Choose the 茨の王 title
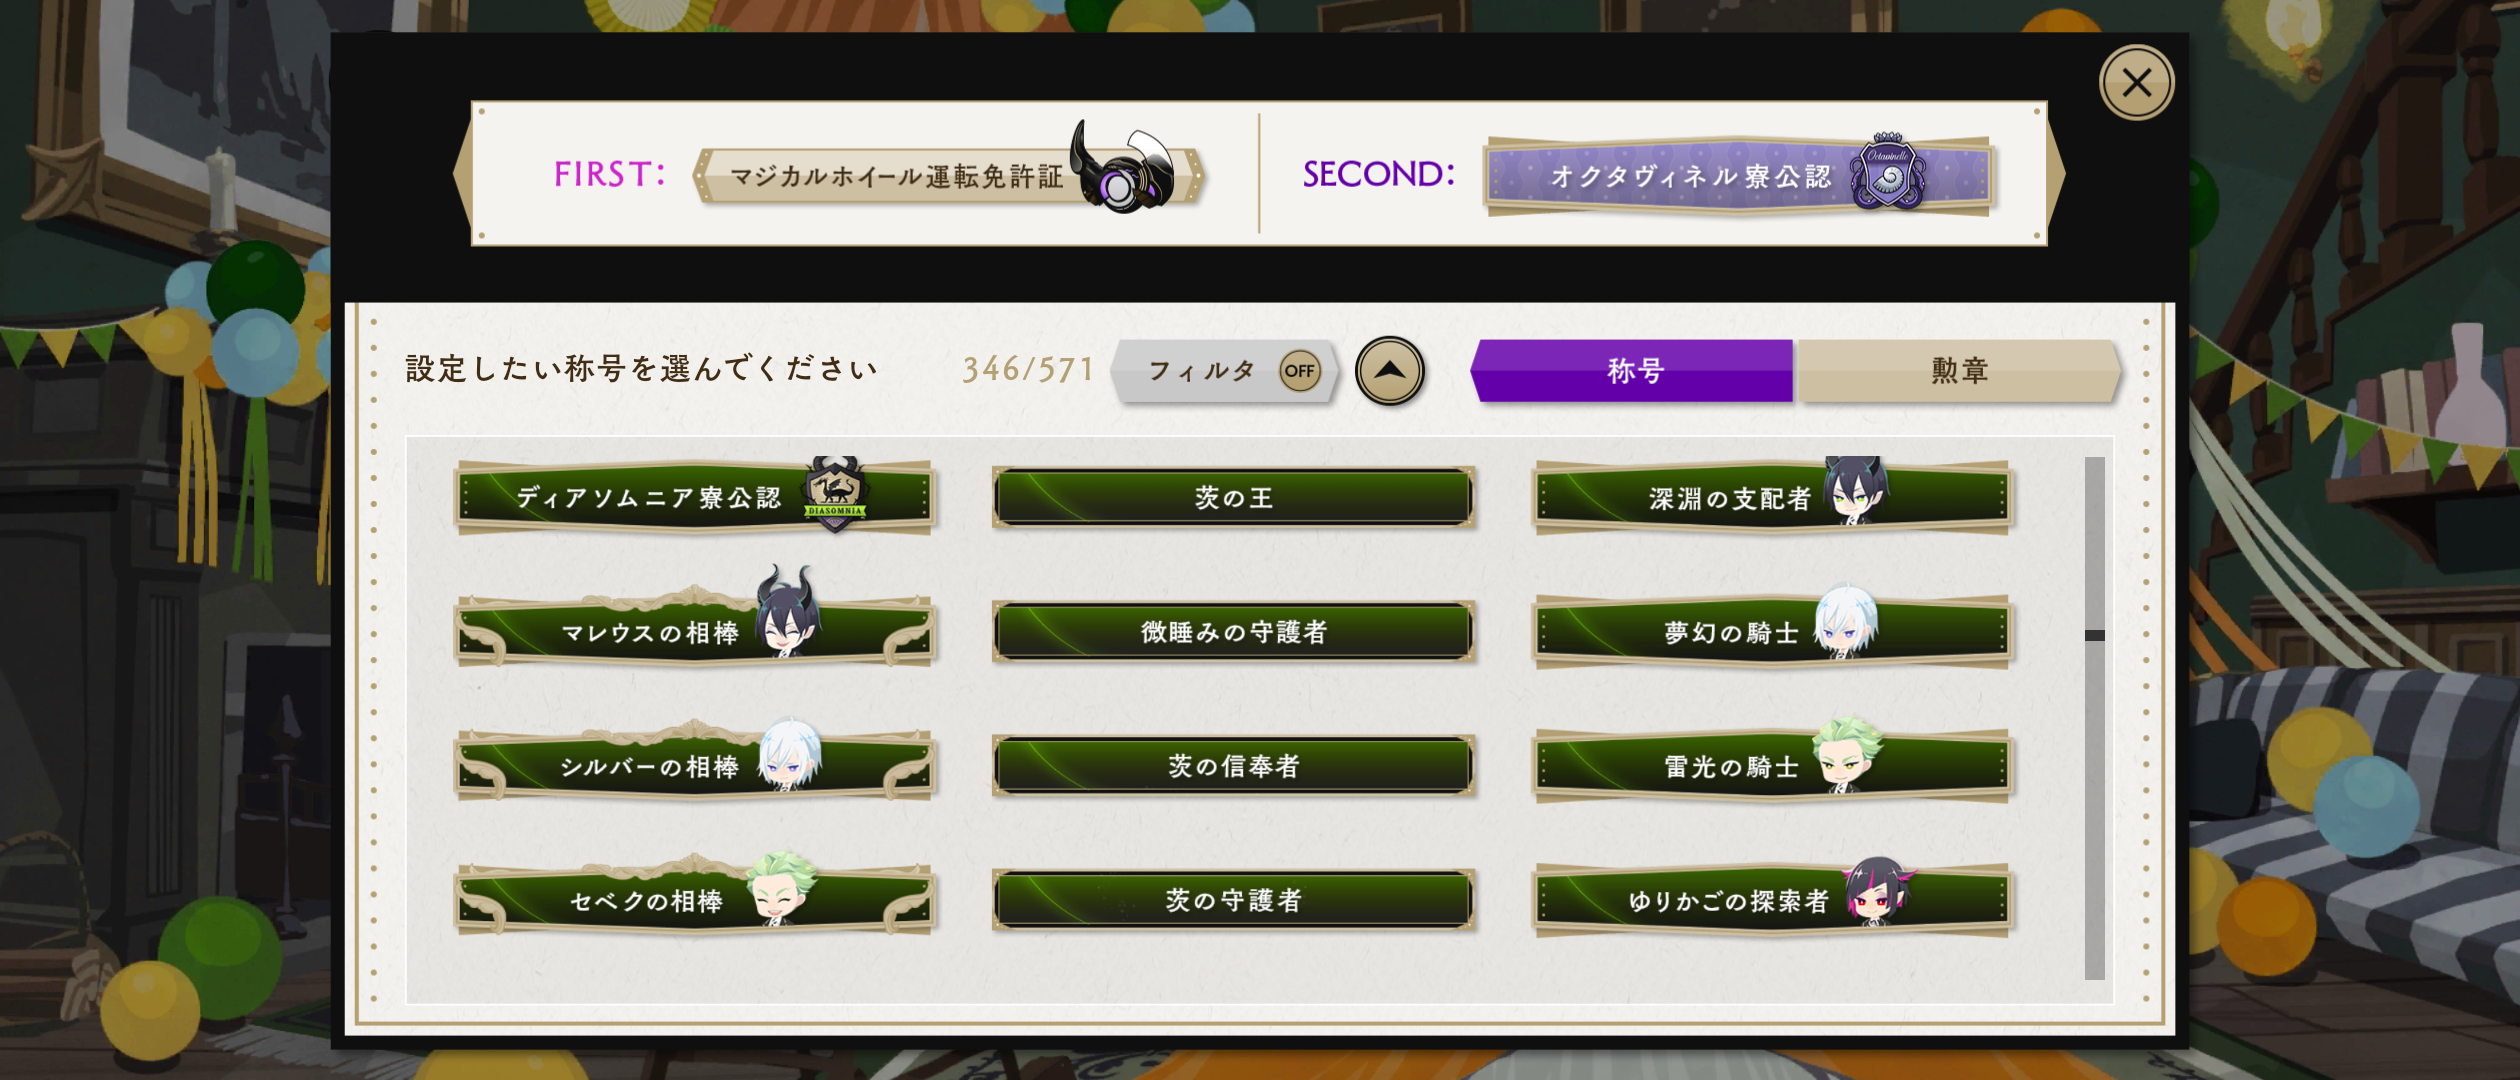2520x1080 pixels. (x=1233, y=497)
